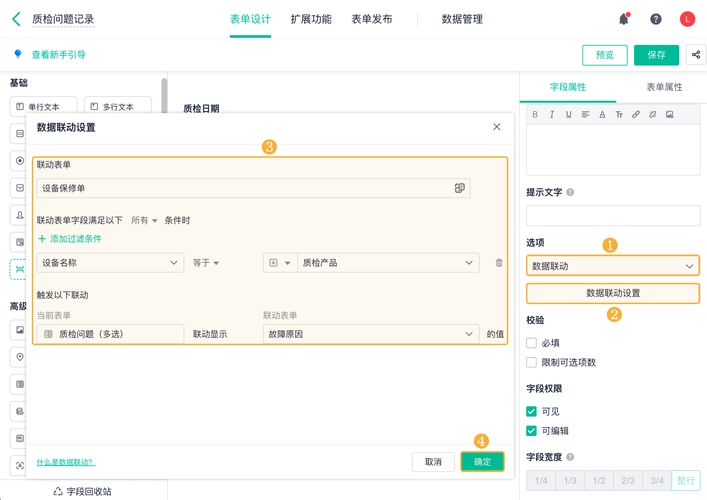Go back using the green arrow
This screenshot has height=500, width=707.
click(16, 19)
